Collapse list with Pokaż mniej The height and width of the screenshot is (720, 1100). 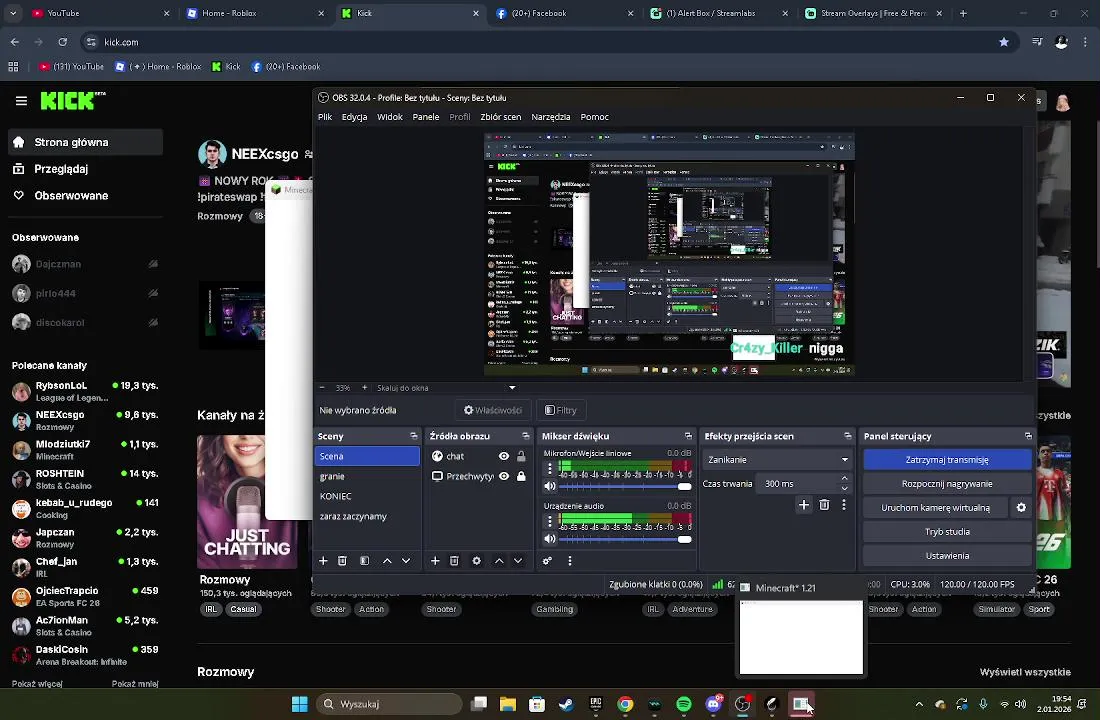click(135, 684)
